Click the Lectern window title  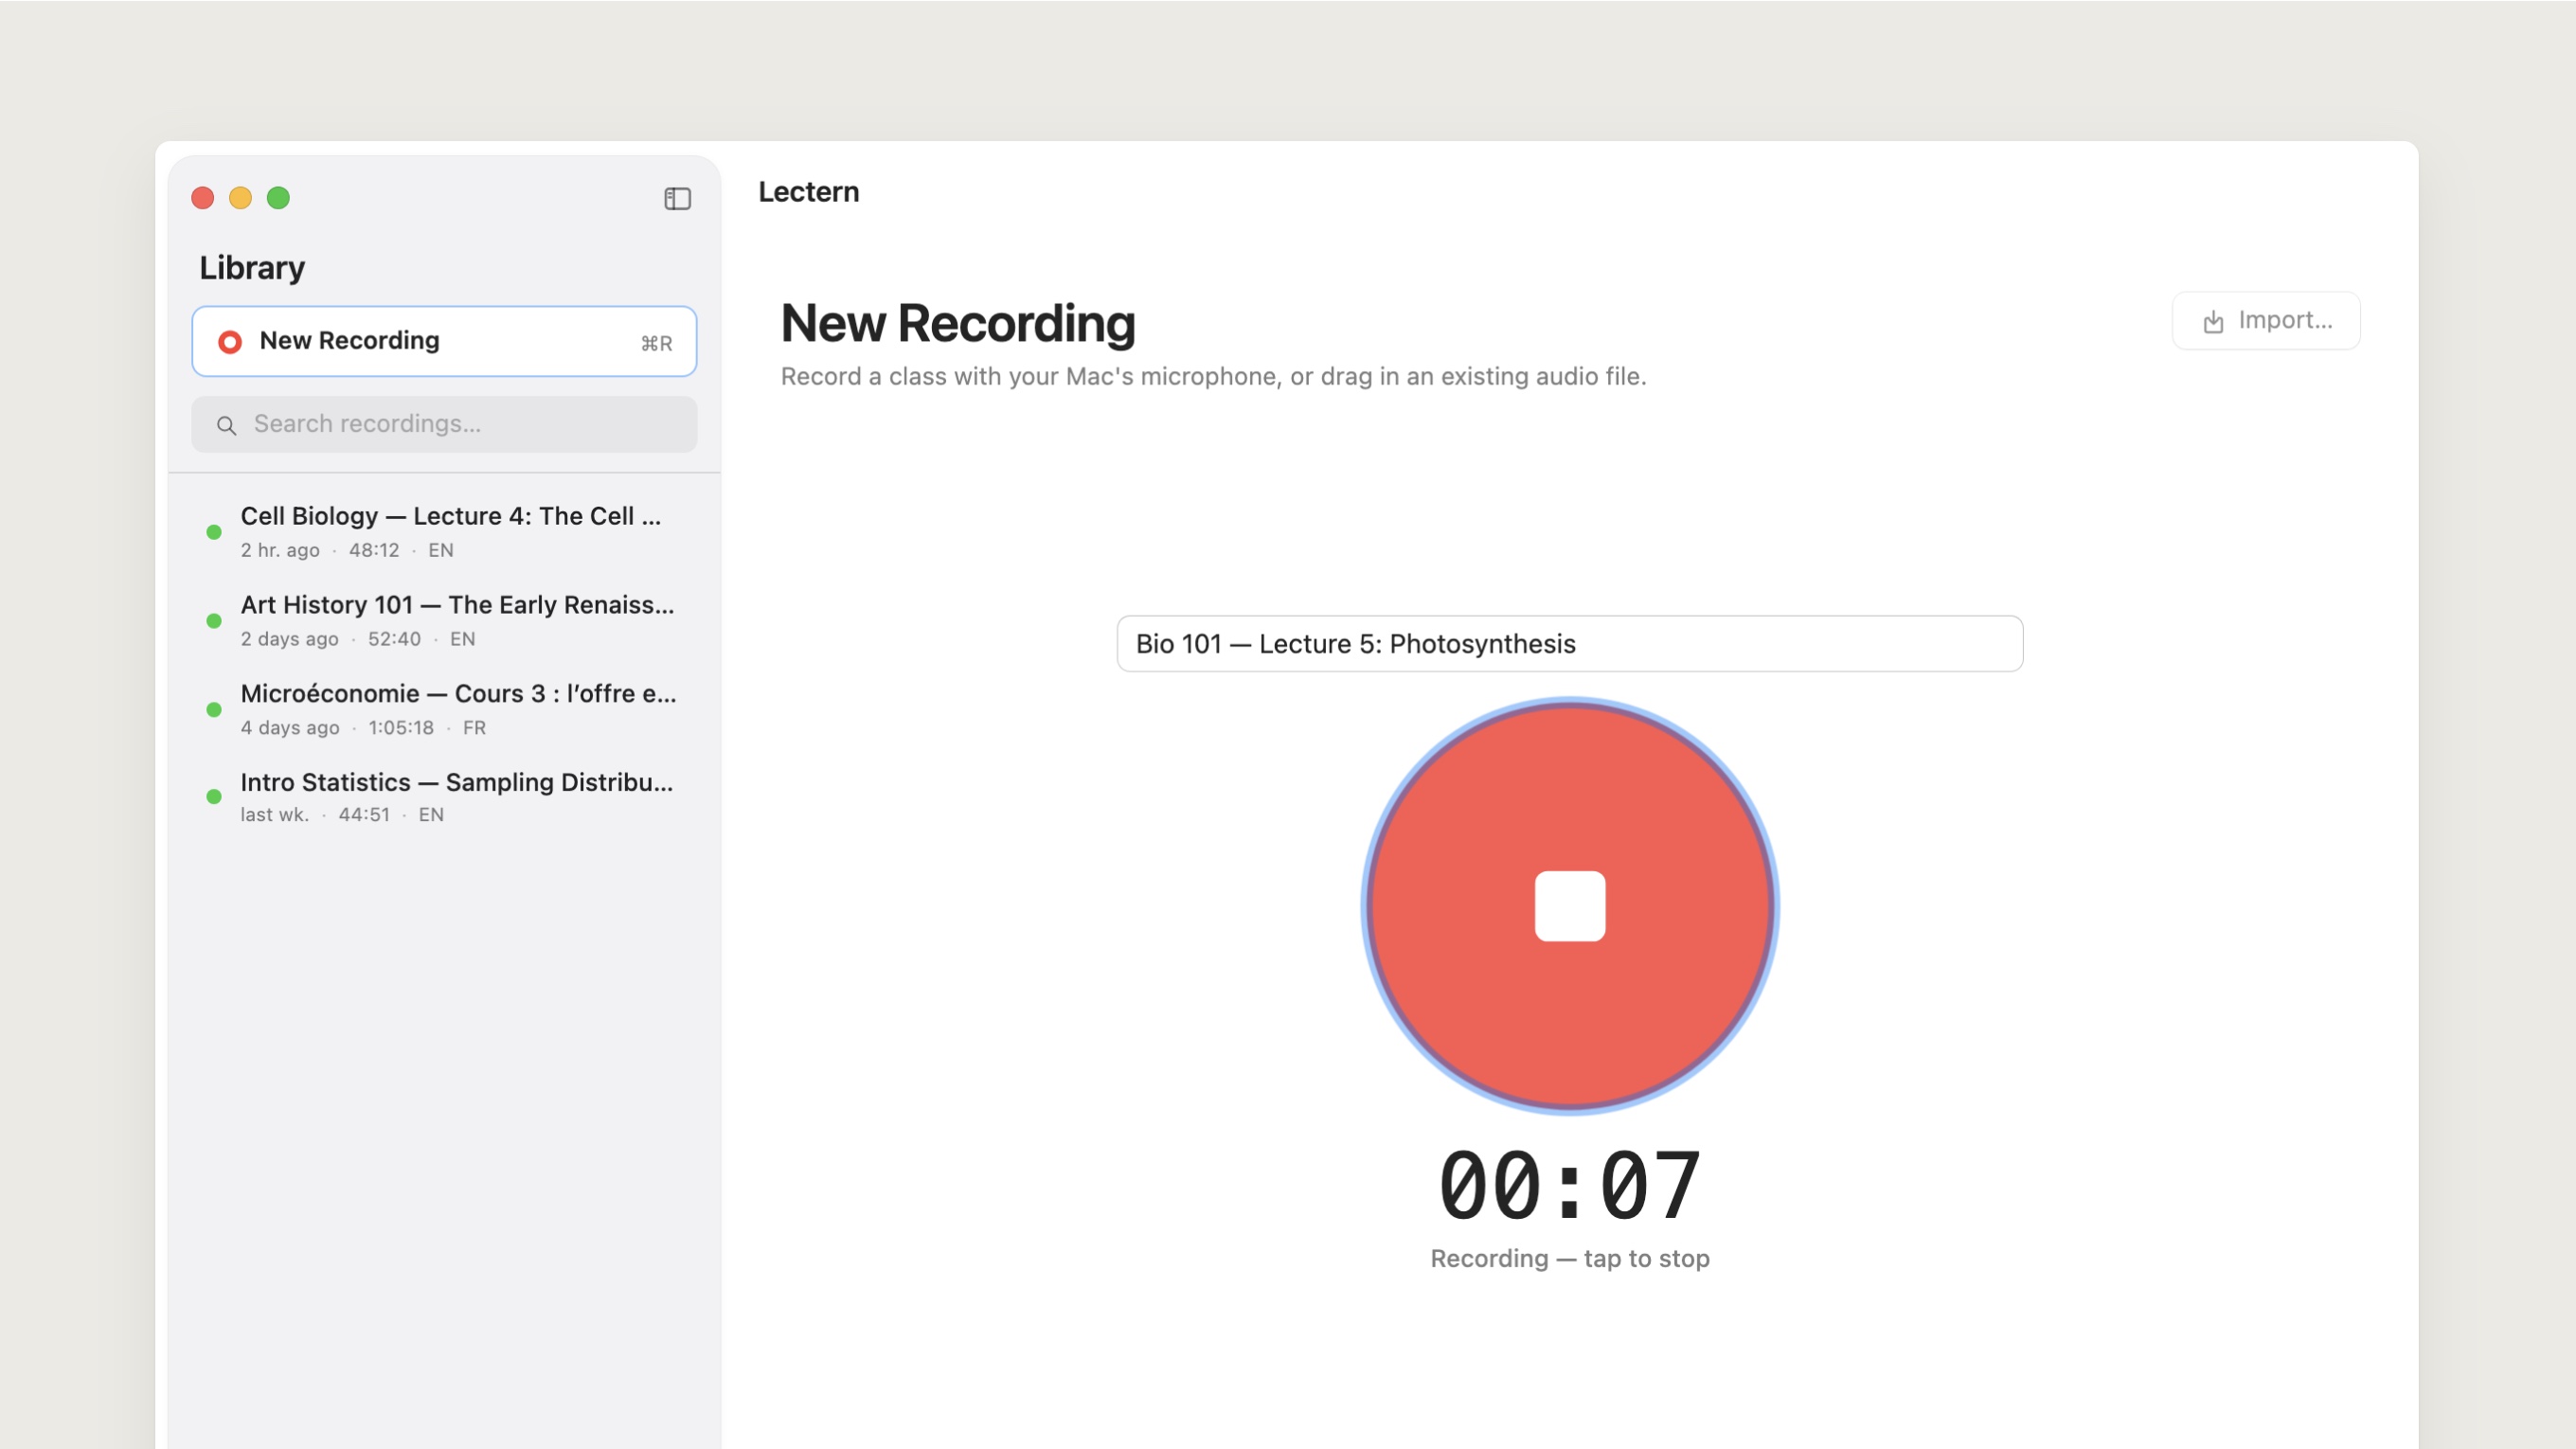pos(808,191)
